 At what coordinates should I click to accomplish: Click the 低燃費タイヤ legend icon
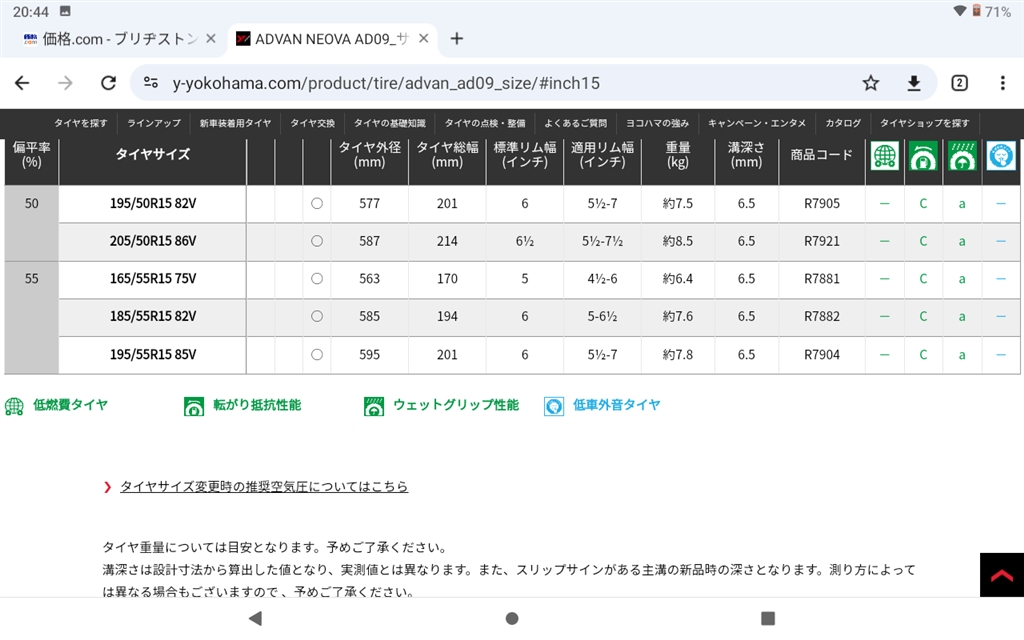[14, 406]
